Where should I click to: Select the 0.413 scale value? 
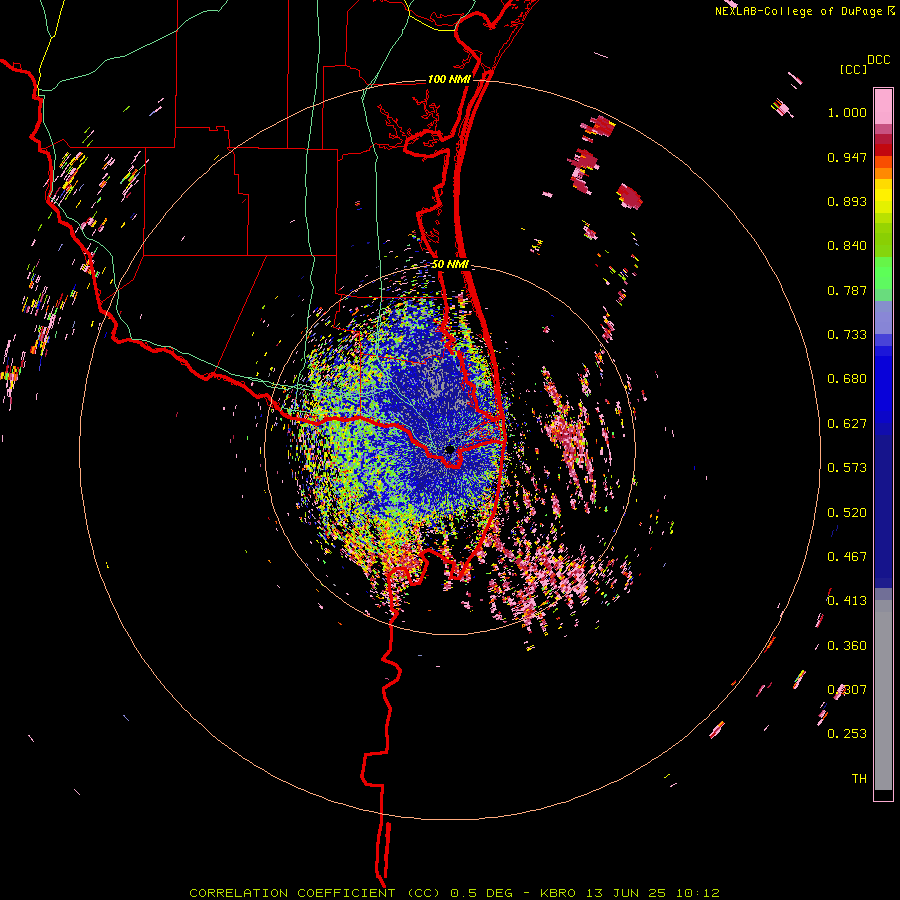coord(847,601)
